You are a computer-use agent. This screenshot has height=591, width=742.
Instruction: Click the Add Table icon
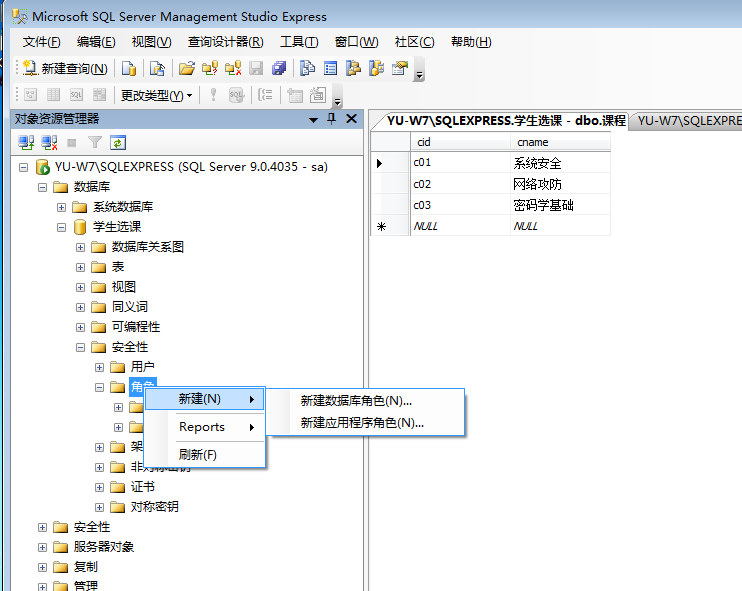point(294,95)
